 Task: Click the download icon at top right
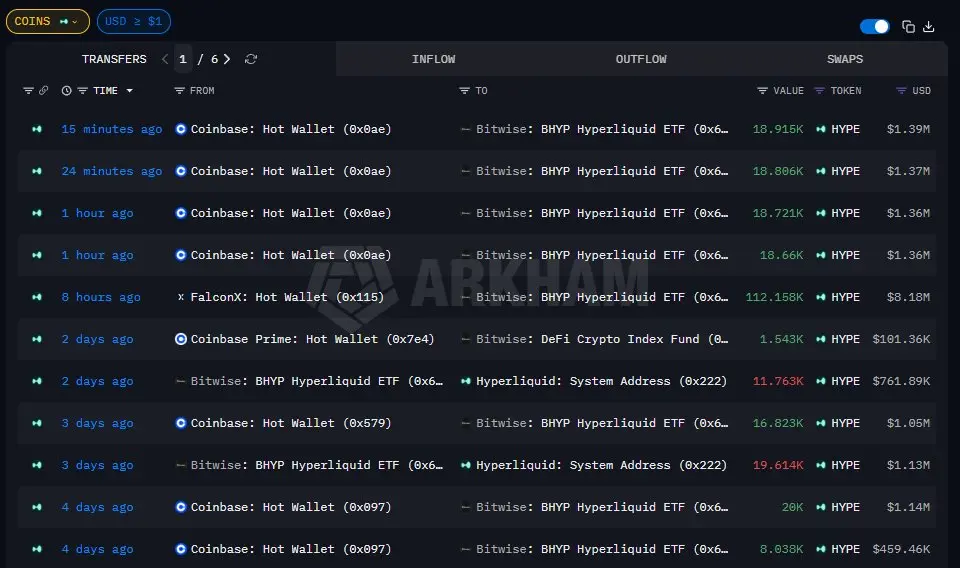(x=929, y=26)
